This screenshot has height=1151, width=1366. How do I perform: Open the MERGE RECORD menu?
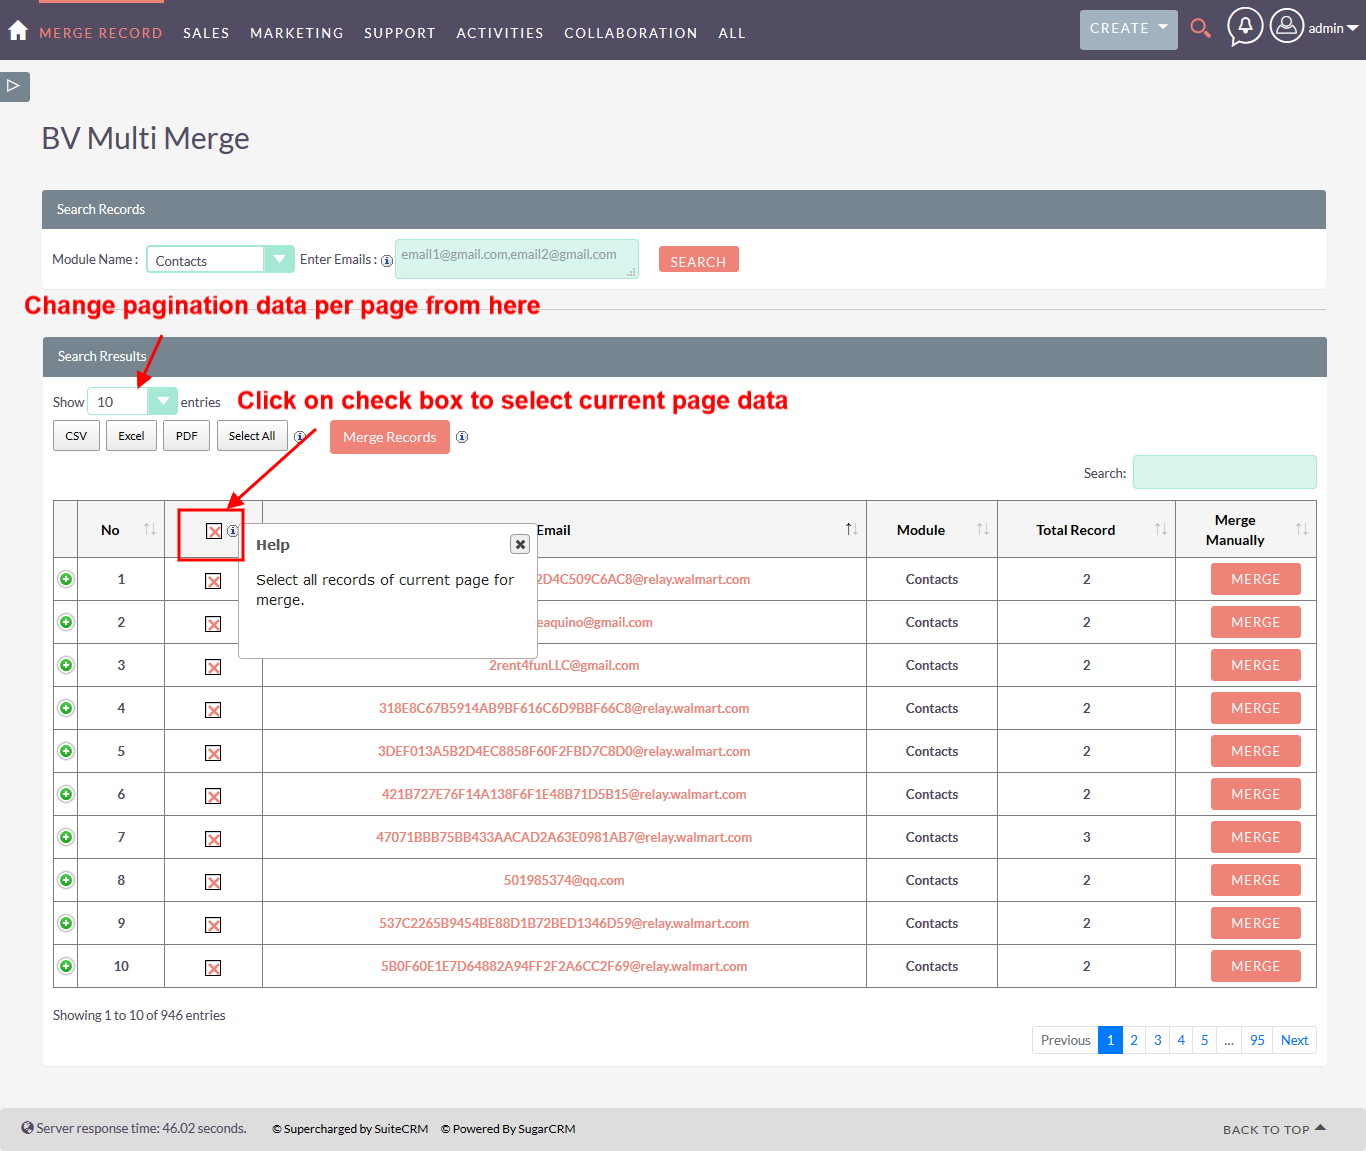(x=101, y=33)
